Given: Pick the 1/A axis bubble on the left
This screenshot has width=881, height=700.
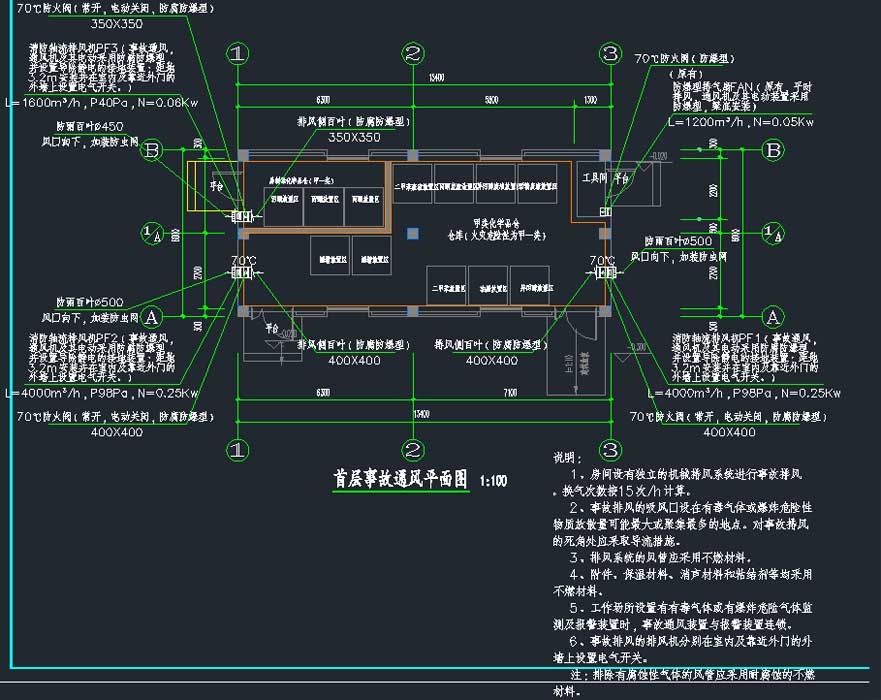Looking at the screenshot, I should tap(152, 233).
